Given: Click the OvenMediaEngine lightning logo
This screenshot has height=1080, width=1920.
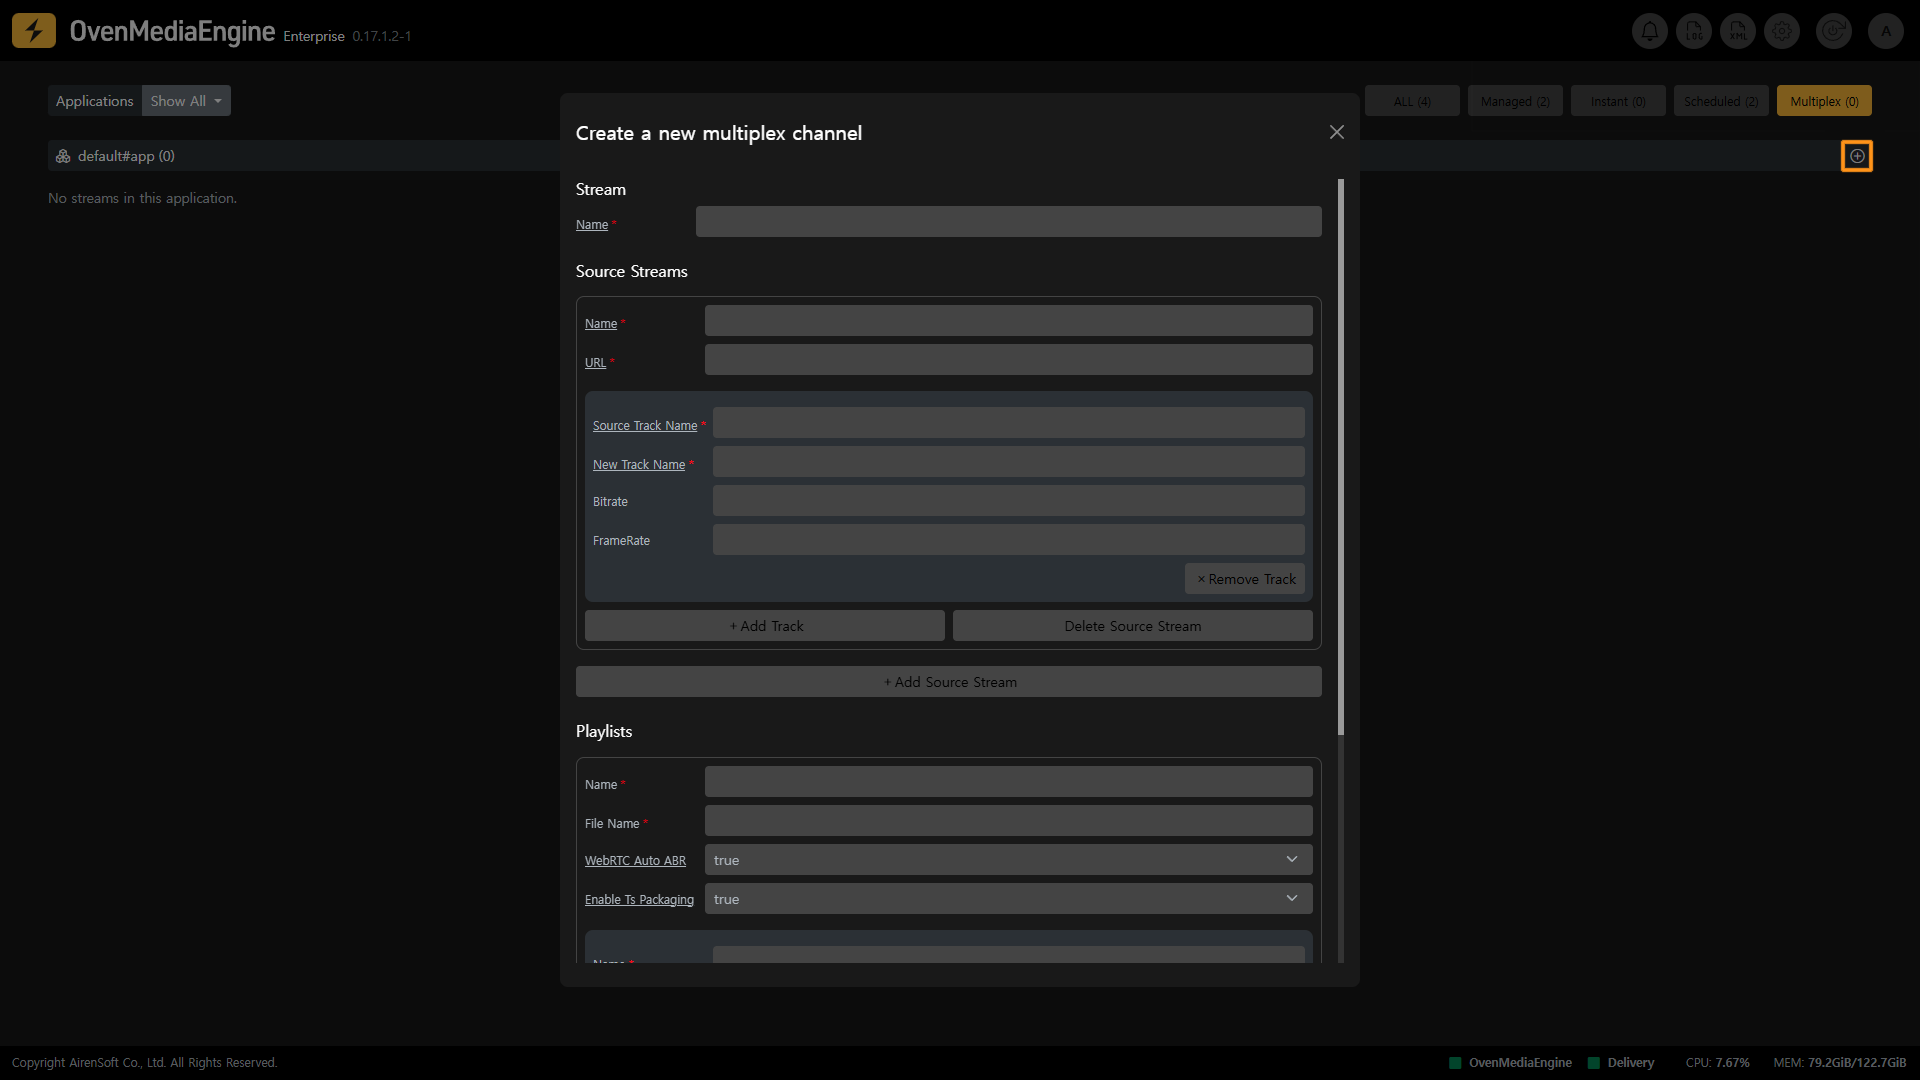Looking at the screenshot, I should coord(34,31).
